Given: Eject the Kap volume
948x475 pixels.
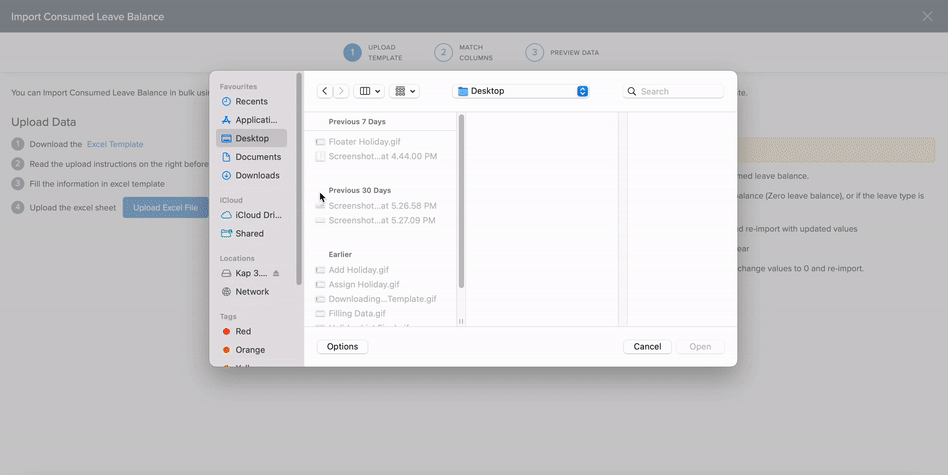Looking at the screenshot, I should (x=276, y=273).
